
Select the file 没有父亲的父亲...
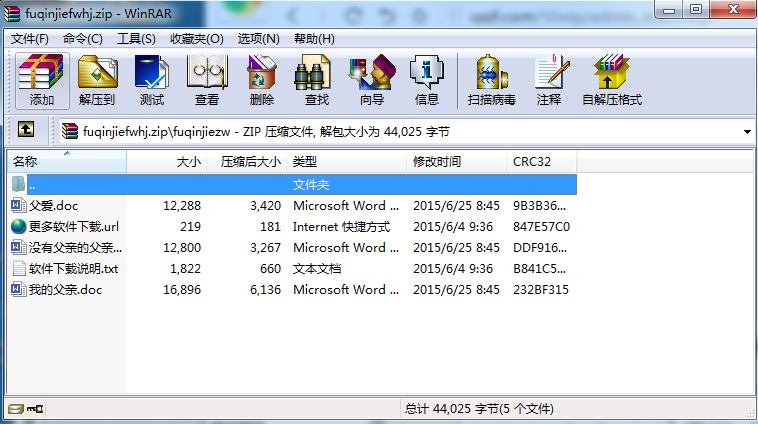(75, 248)
